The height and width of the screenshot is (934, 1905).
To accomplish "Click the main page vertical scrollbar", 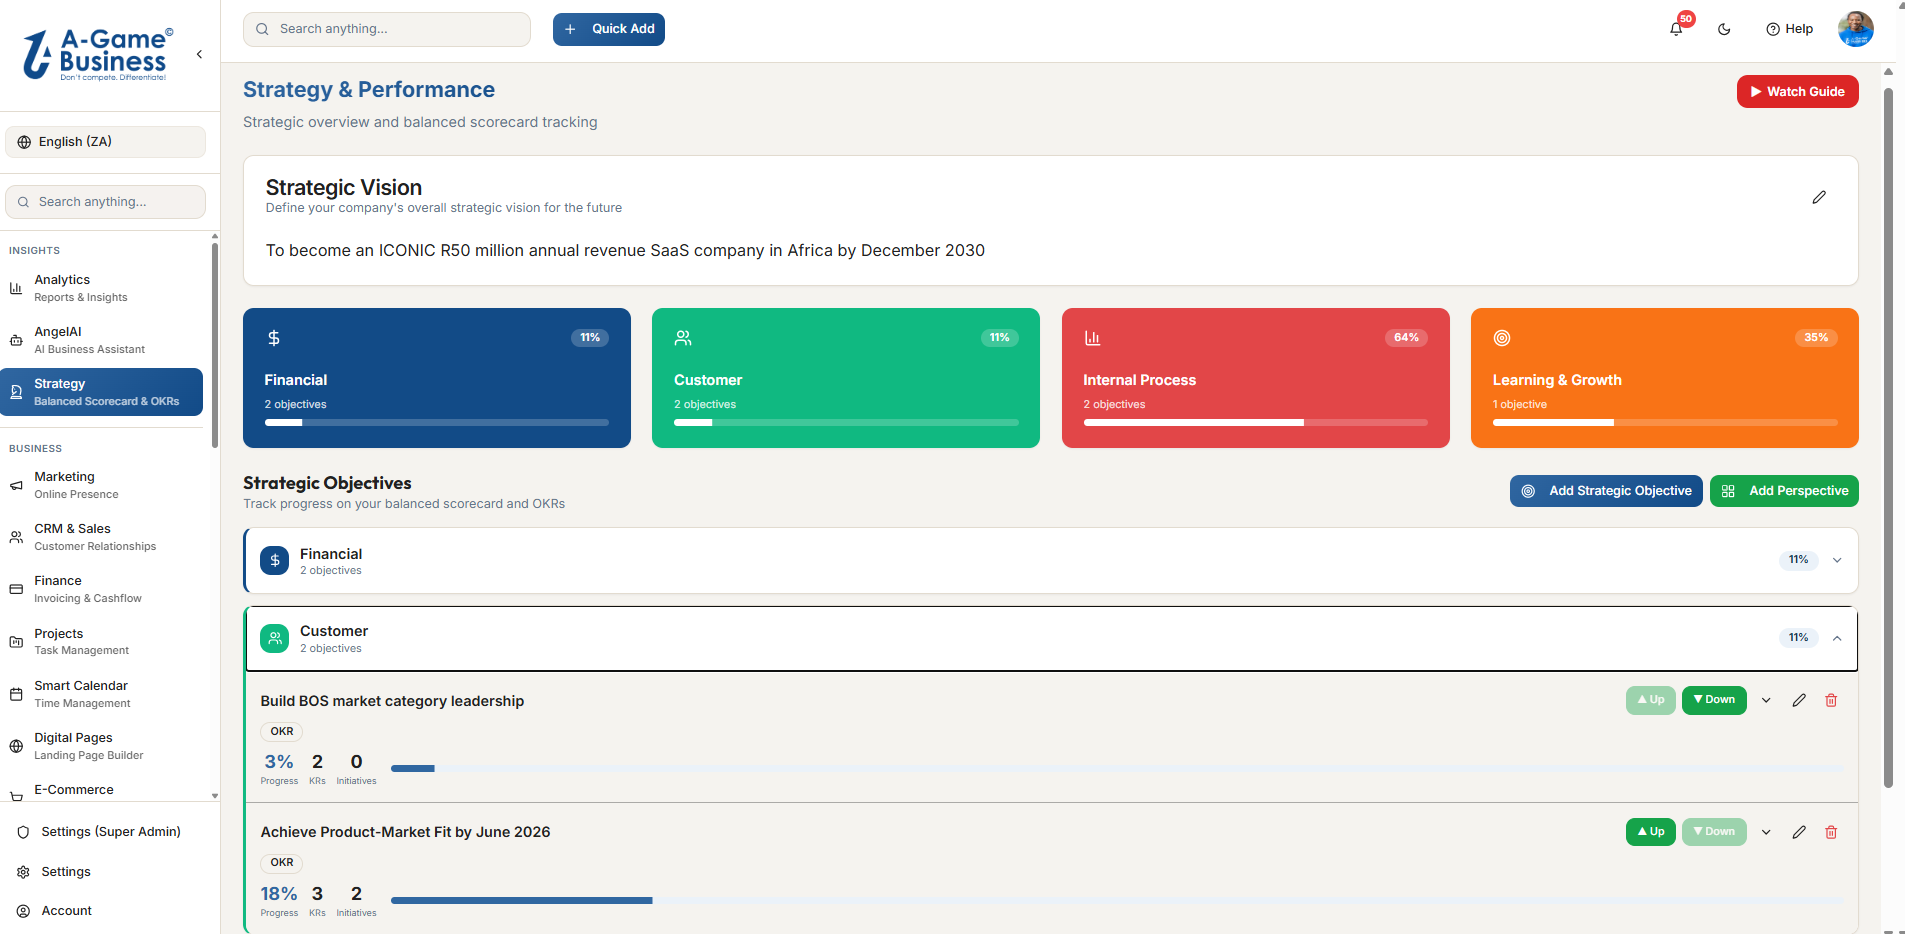I will click(x=1888, y=438).
